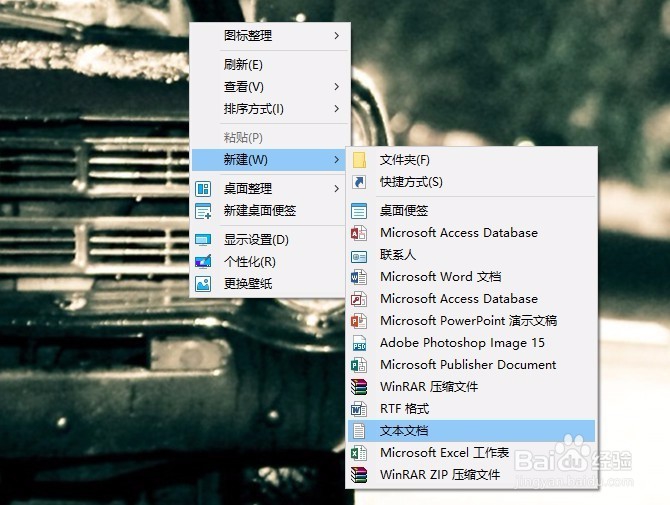The image size is (670, 505).
Task: Create a new 文件夹(F)
Action: click(x=471, y=160)
